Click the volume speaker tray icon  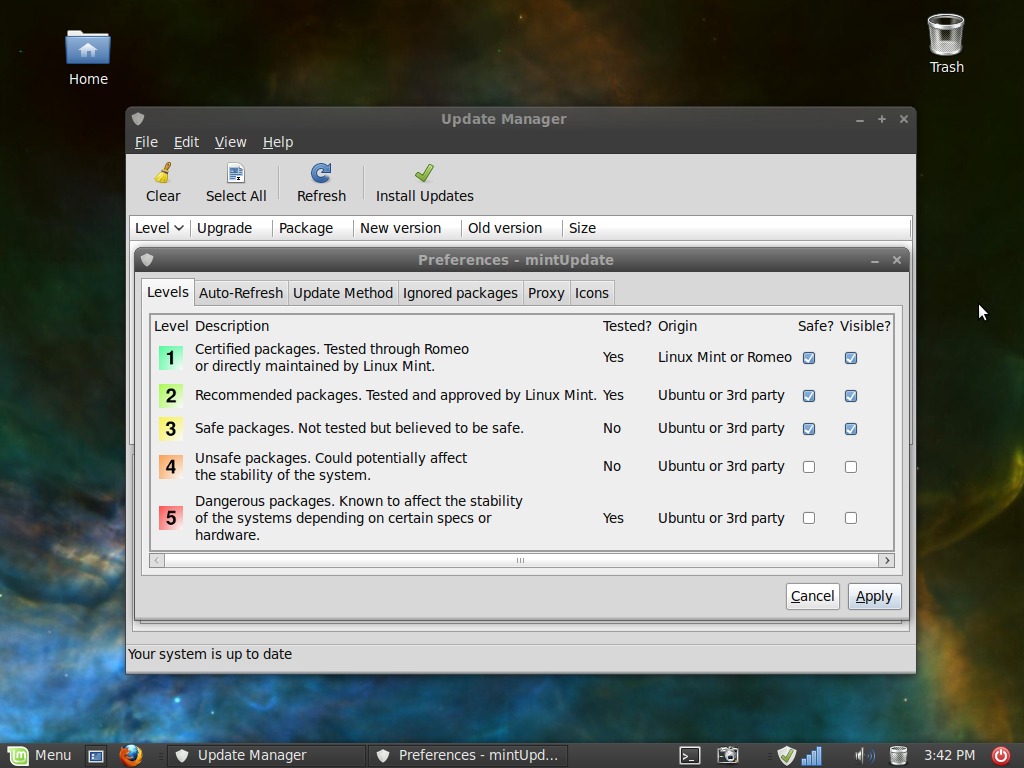pyautogui.click(x=864, y=756)
